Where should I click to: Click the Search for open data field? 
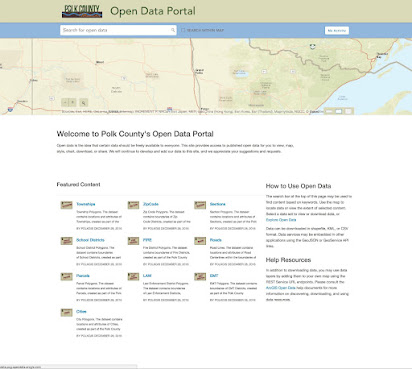[118, 30]
